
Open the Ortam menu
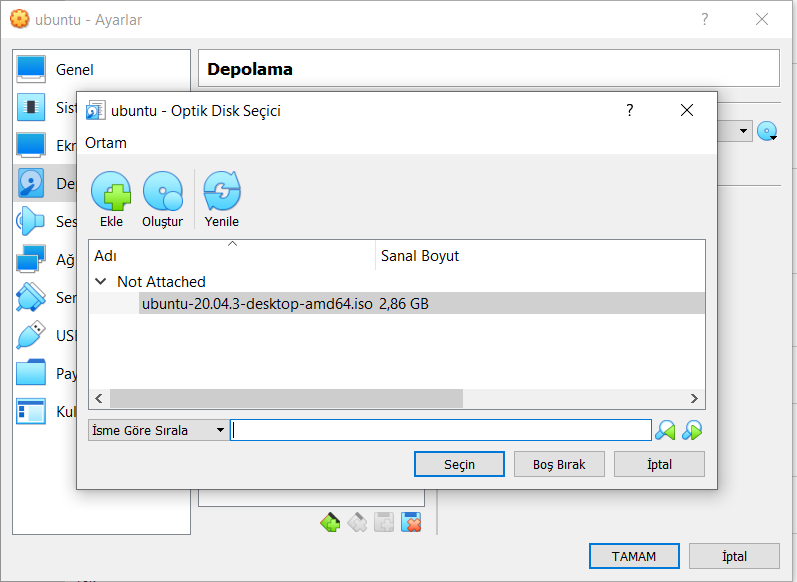[106, 143]
